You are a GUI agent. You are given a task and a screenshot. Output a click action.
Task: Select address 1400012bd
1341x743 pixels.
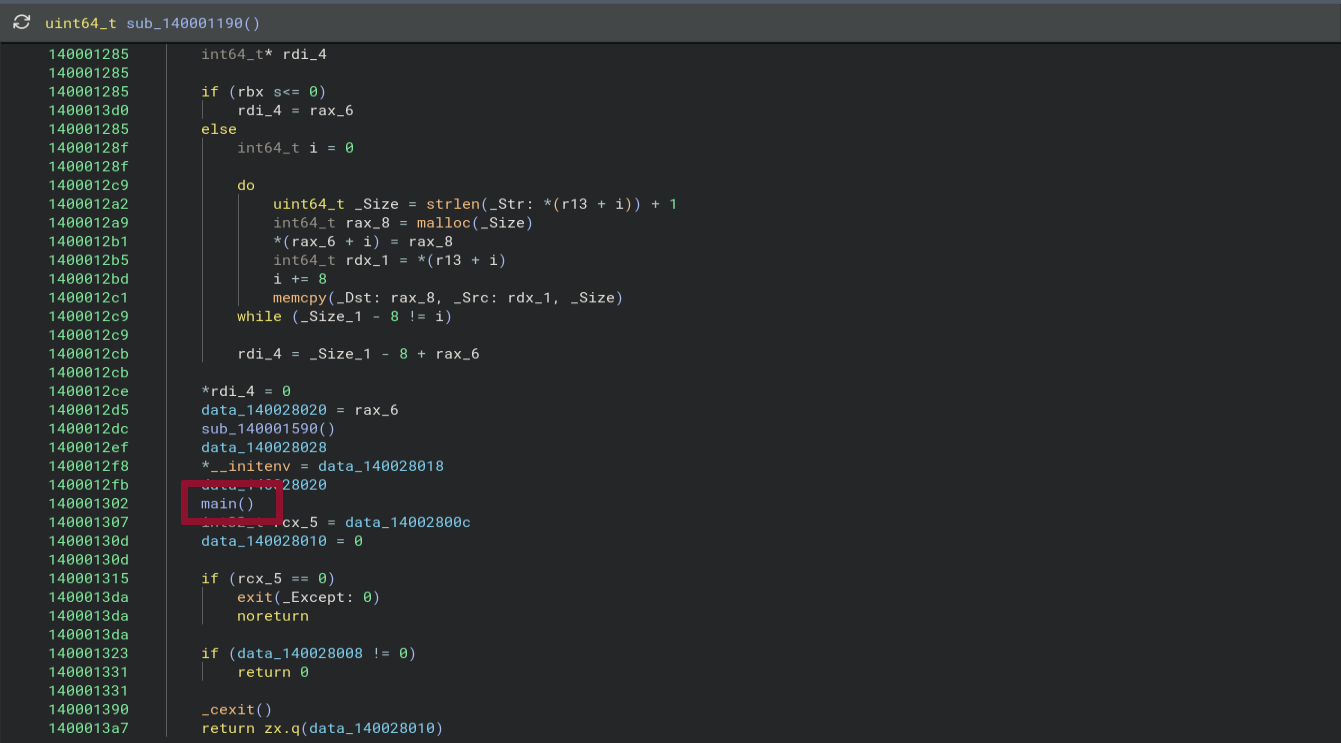[x=88, y=279]
